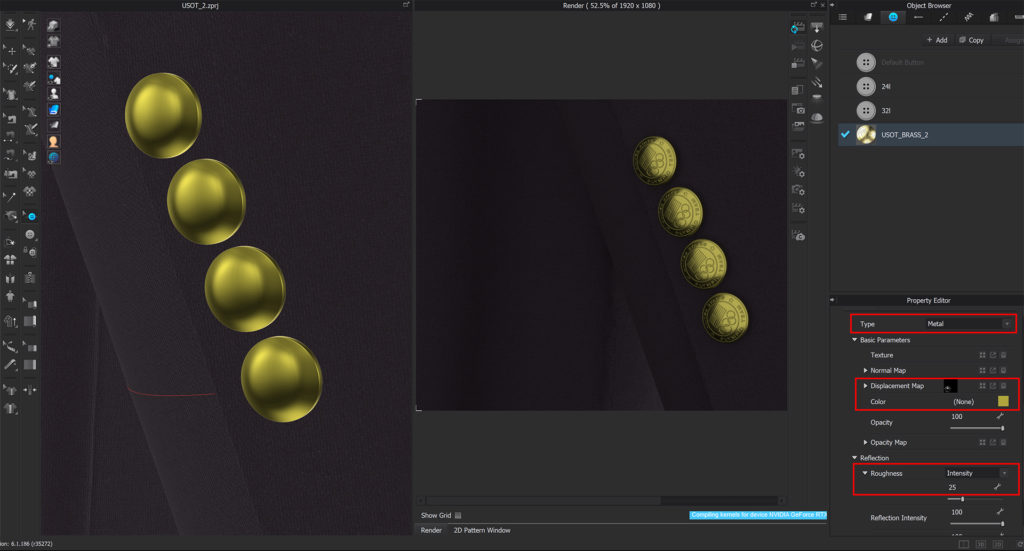This screenshot has width=1024, height=551.
Task: Click the avatar bust display icon
Action: coord(54,93)
